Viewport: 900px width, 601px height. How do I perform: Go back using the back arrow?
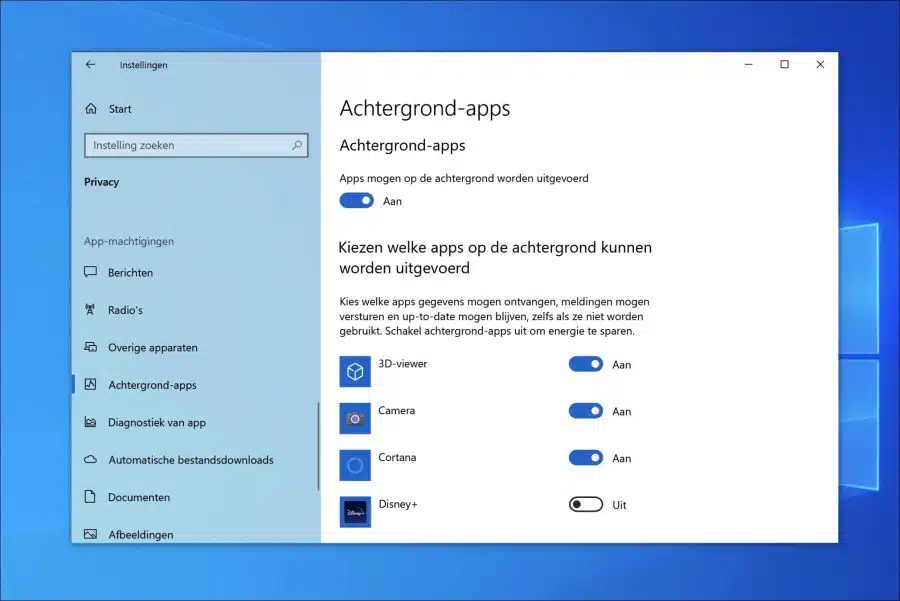[x=91, y=65]
